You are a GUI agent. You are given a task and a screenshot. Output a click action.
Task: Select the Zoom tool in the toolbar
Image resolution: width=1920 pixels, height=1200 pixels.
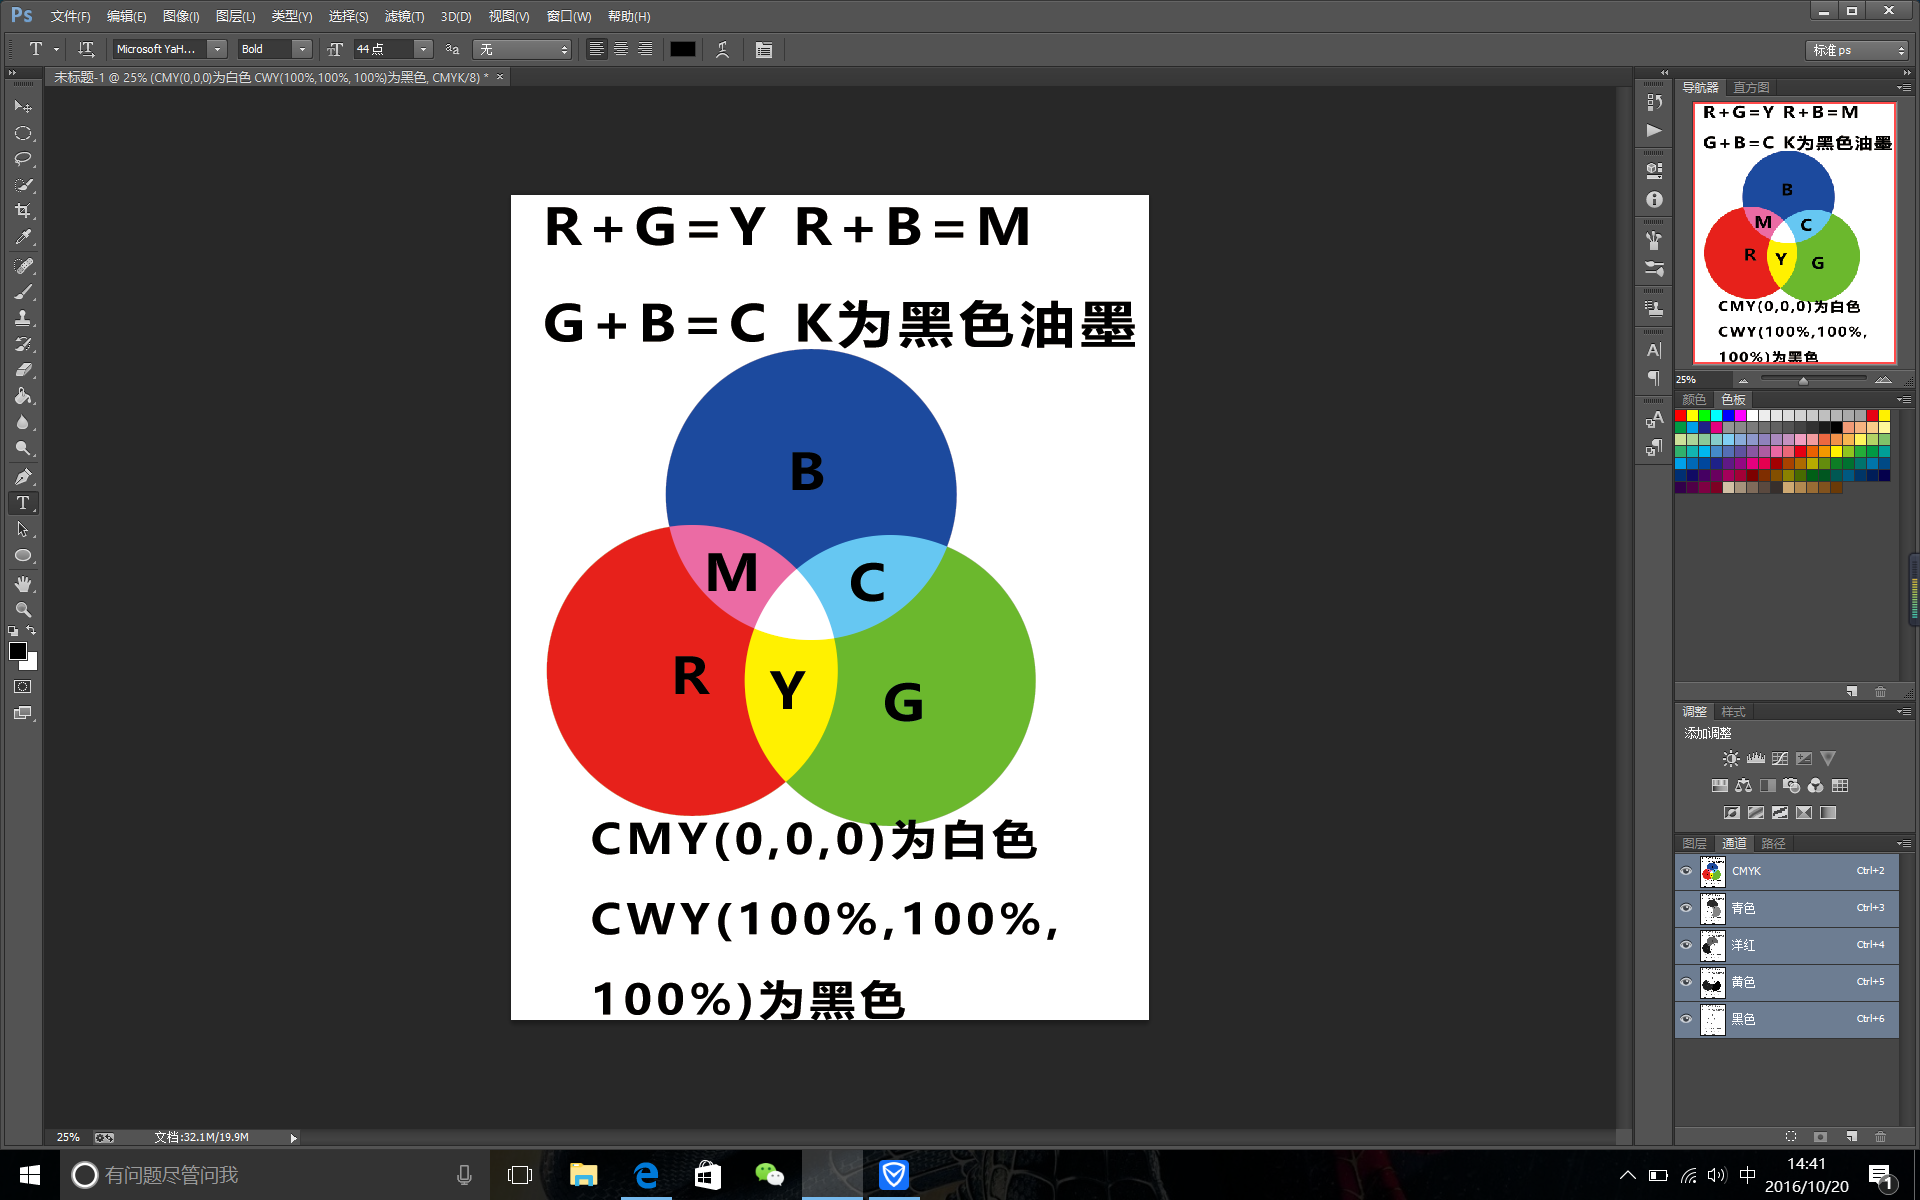[x=23, y=609]
